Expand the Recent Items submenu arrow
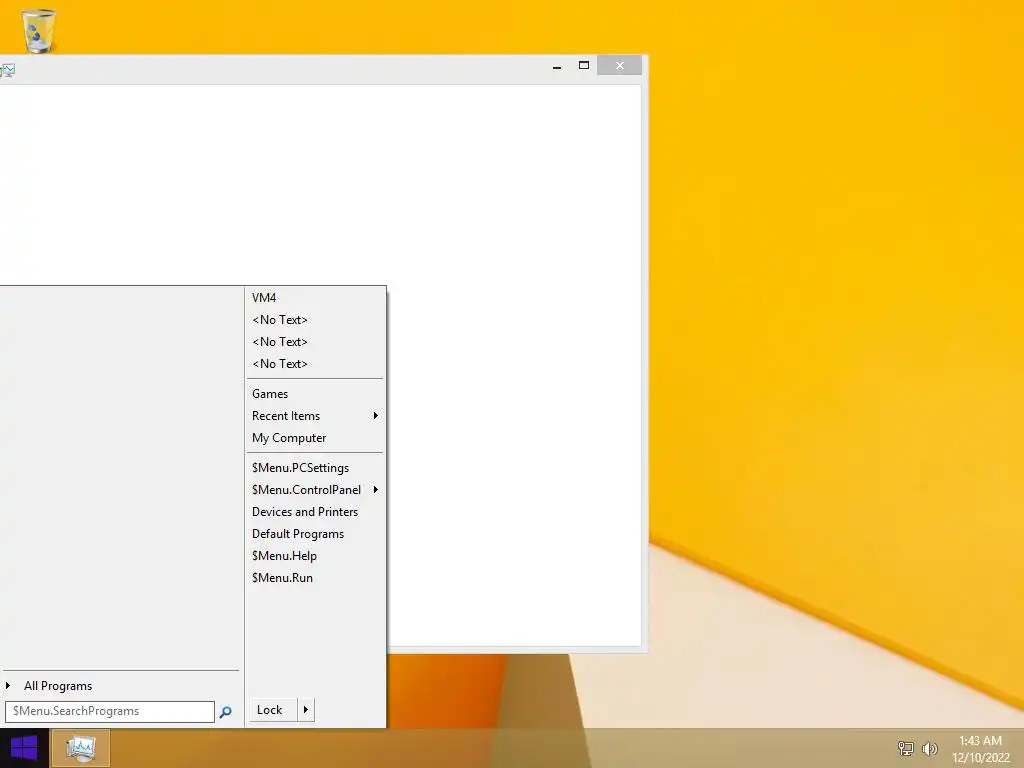The width and height of the screenshot is (1024, 768). (x=376, y=416)
